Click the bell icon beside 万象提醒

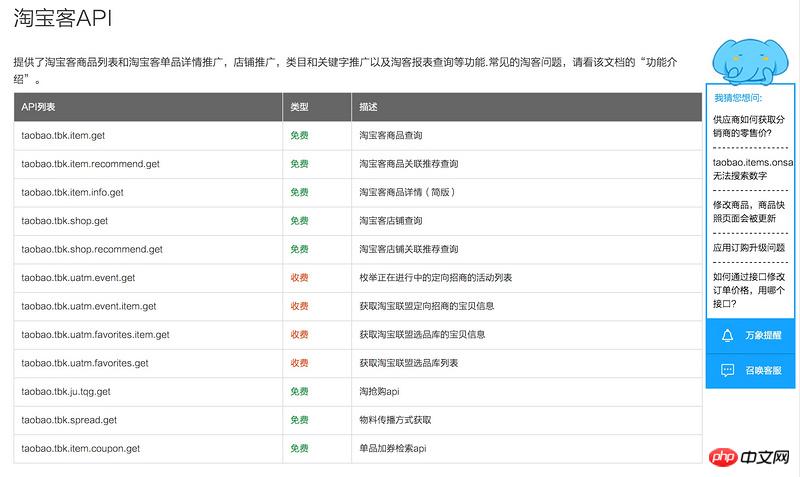coord(728,335)
